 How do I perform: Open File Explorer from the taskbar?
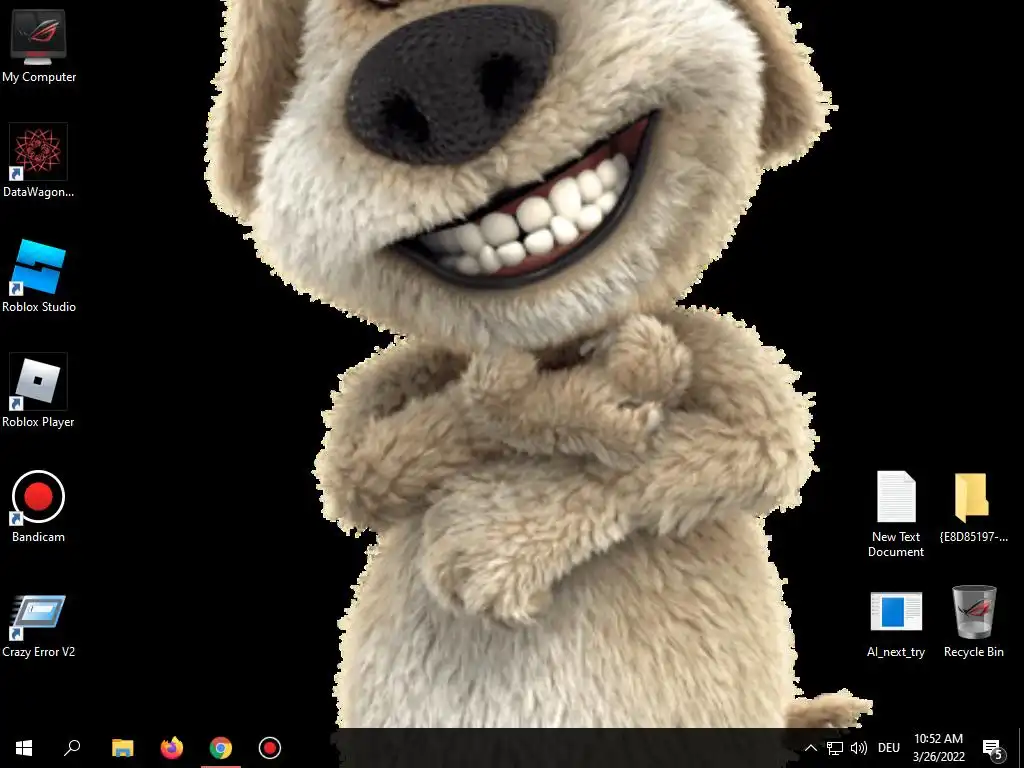coord(122,748)
